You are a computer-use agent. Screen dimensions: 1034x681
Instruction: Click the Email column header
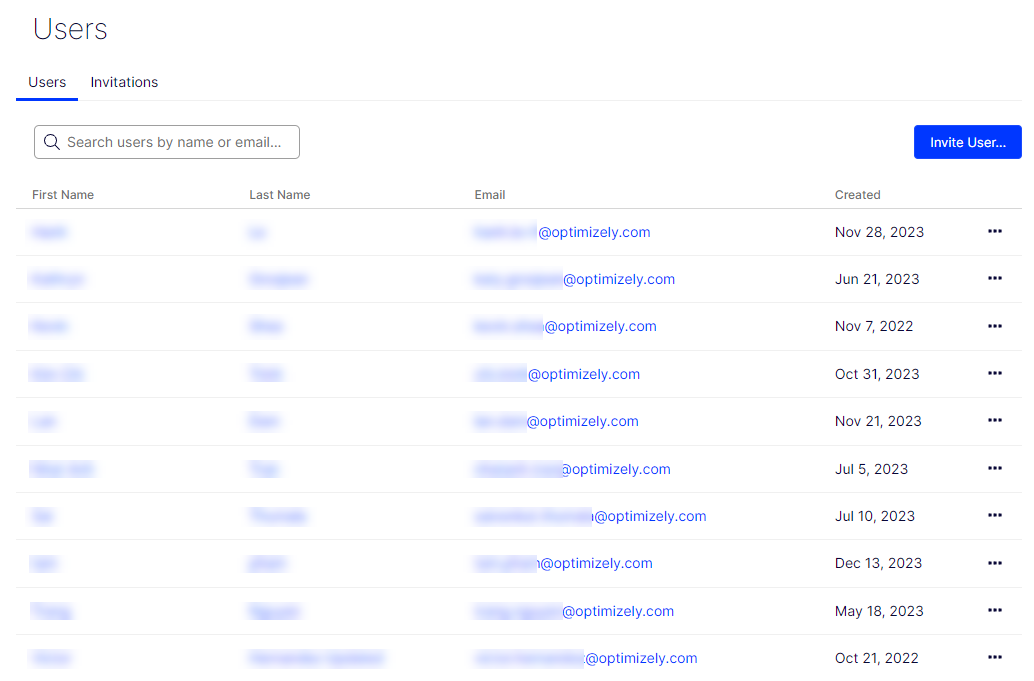490,194
